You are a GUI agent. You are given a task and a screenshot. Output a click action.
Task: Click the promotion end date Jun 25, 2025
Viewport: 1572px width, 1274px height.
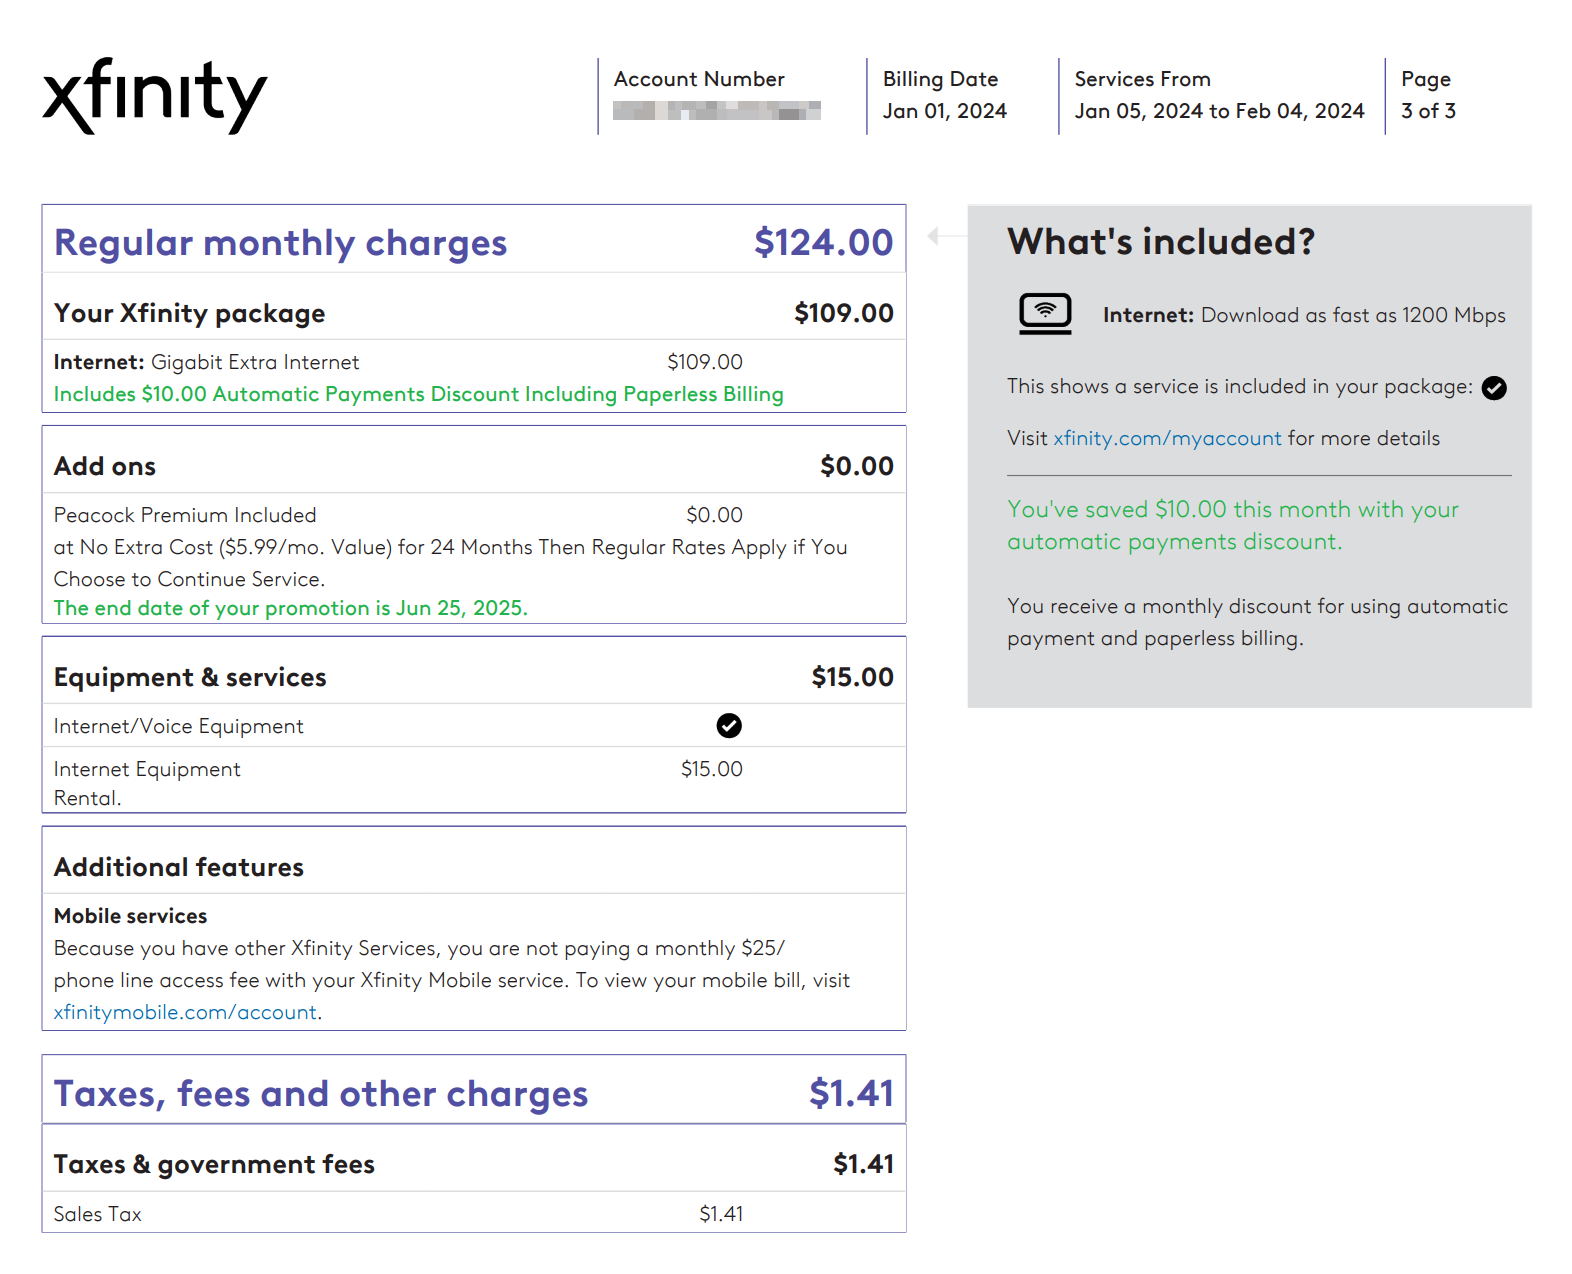[291, 608]
